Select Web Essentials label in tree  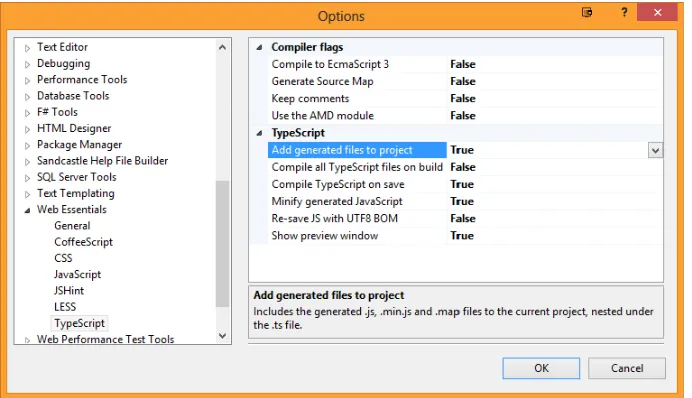tap(71, 210)
